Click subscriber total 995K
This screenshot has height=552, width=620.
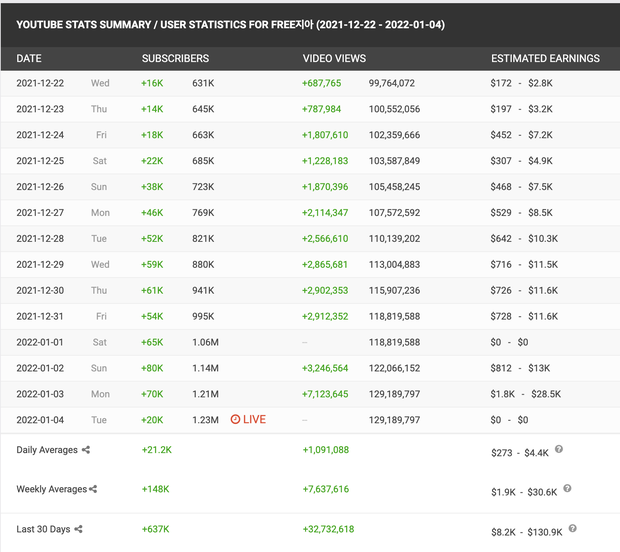(203, 316)
